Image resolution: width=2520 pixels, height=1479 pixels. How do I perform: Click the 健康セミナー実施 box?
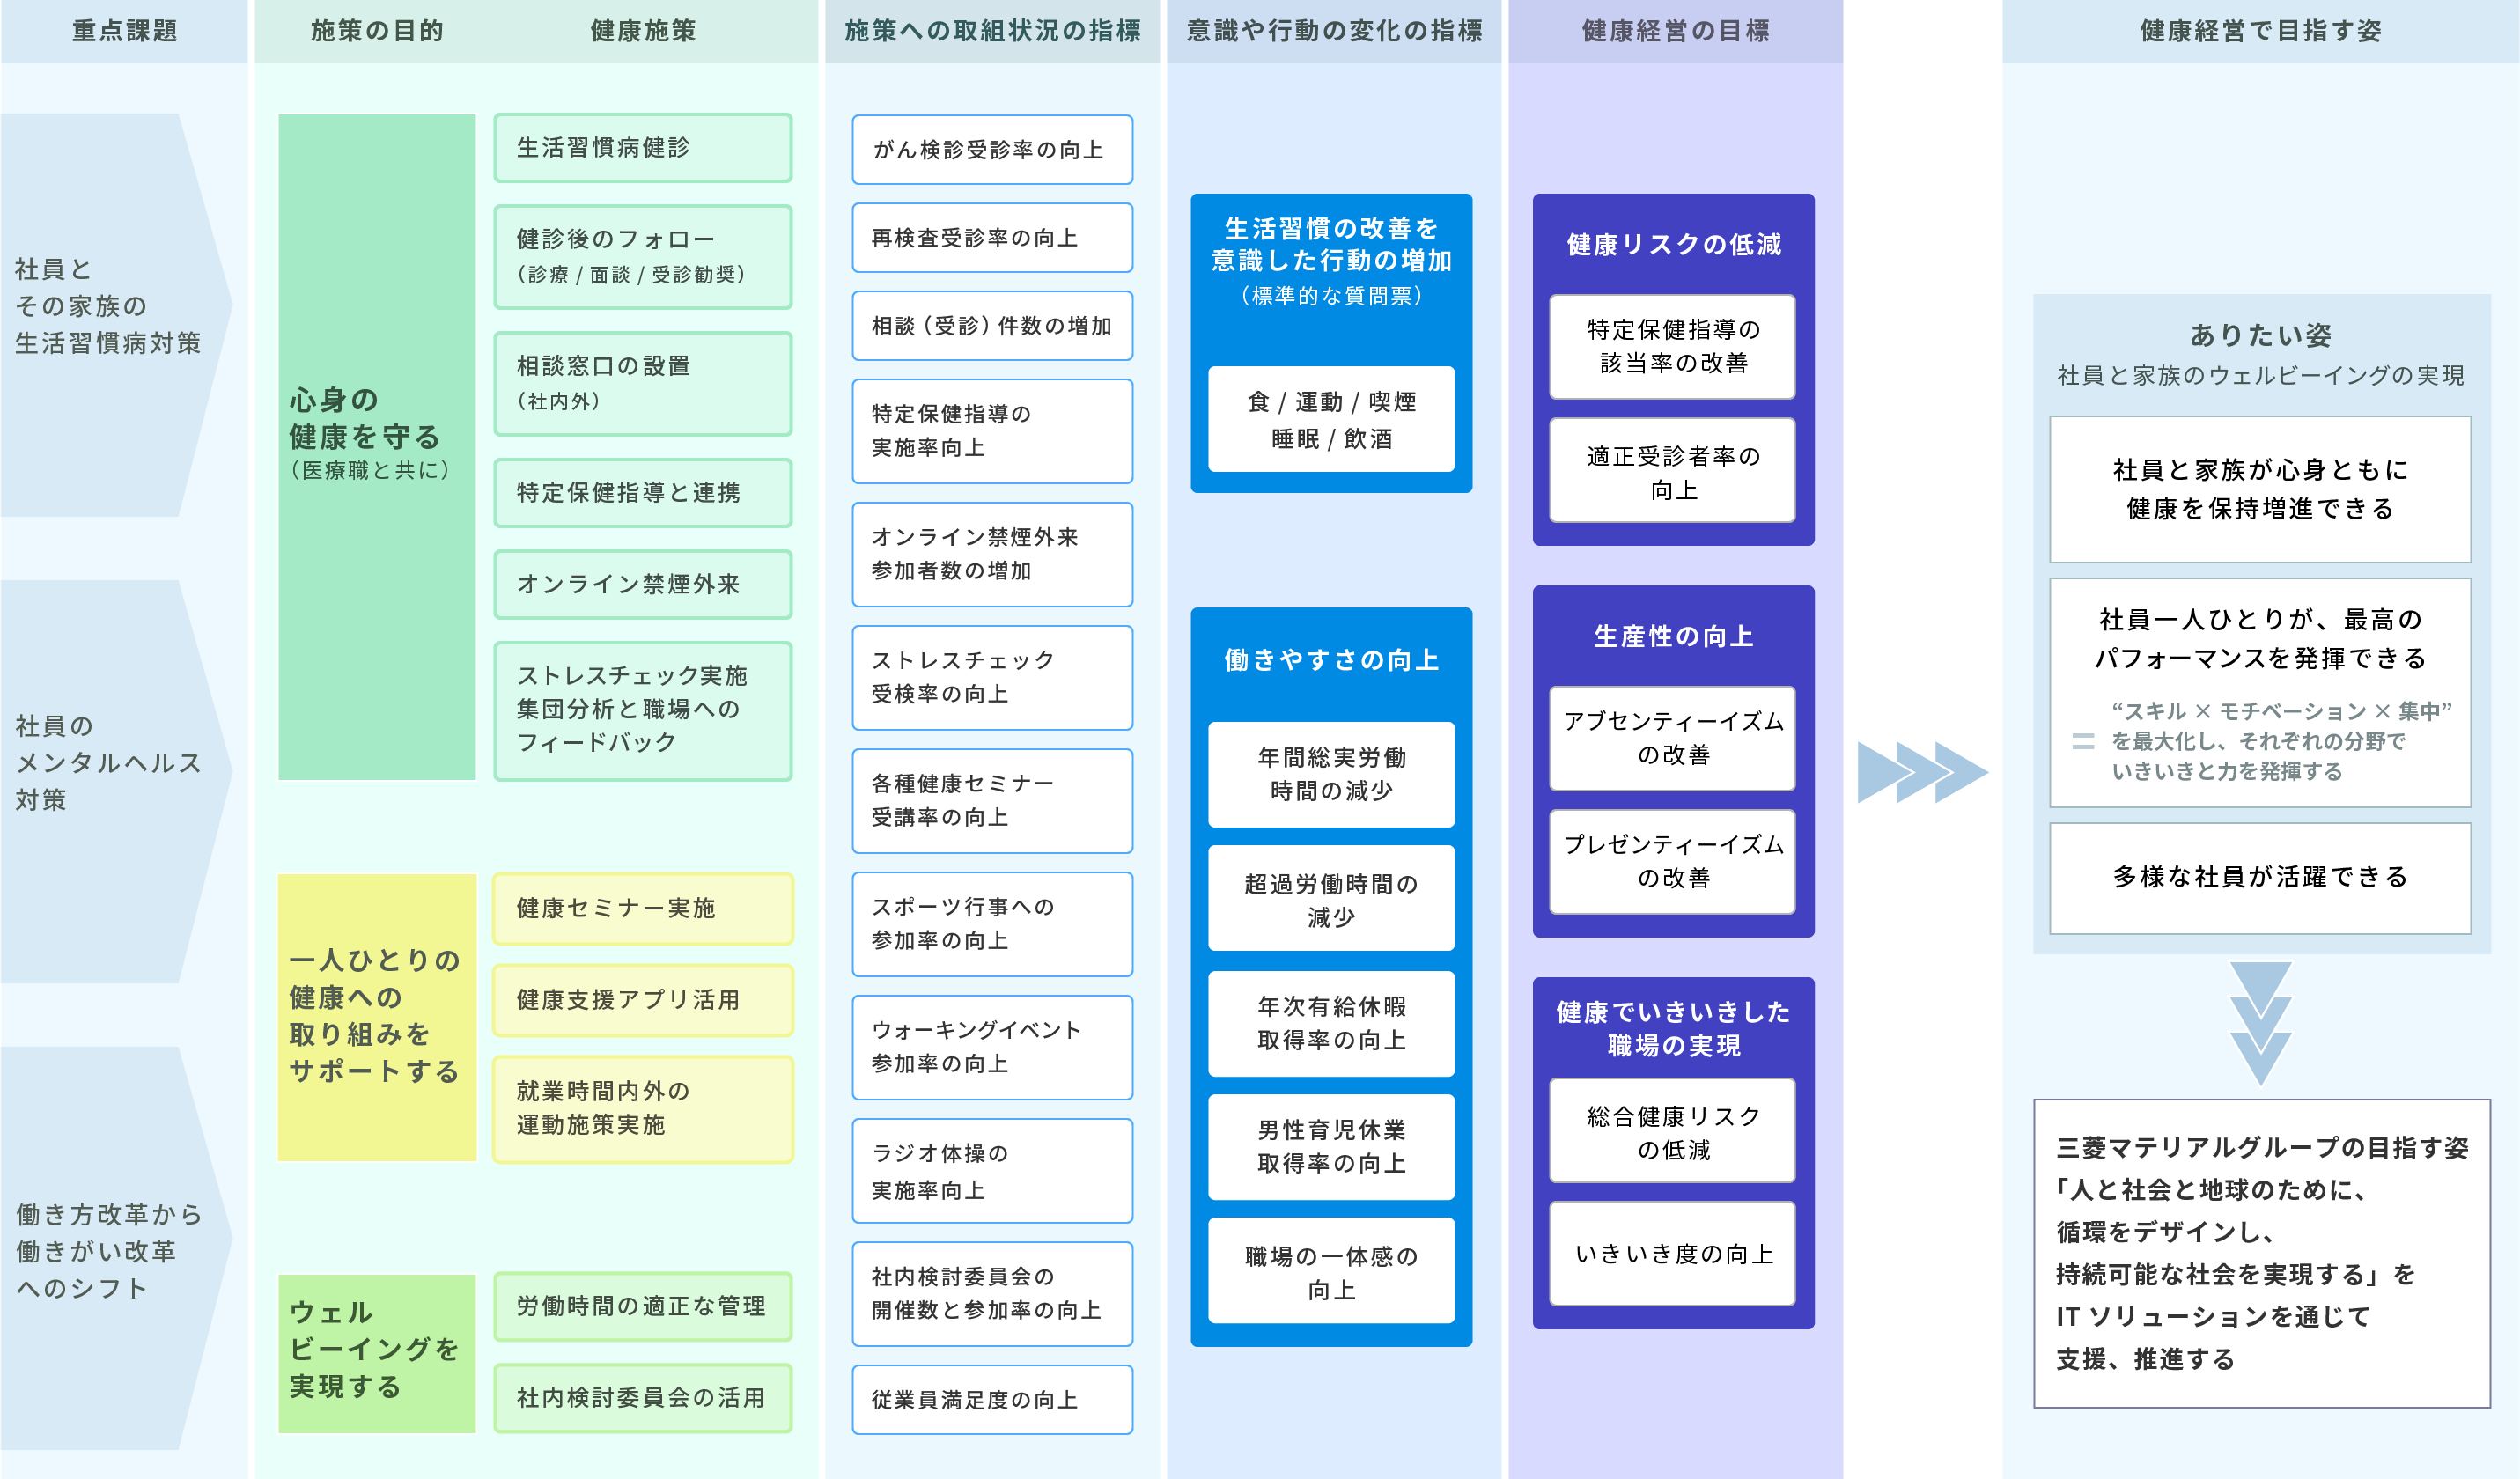[x=643, y=908]
